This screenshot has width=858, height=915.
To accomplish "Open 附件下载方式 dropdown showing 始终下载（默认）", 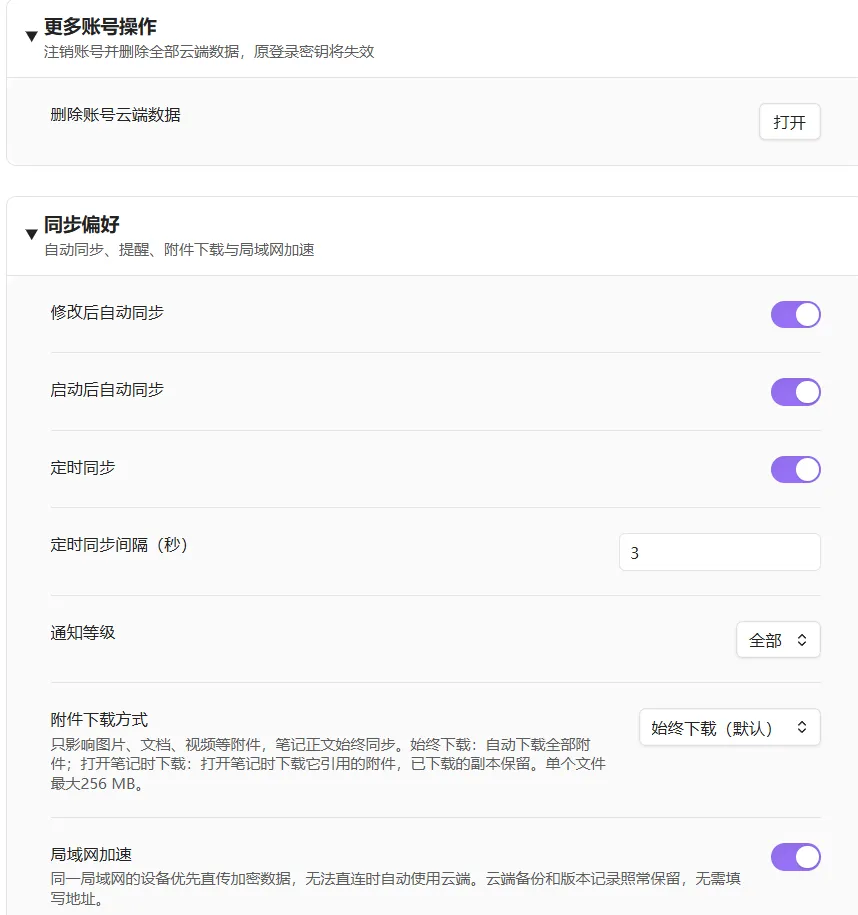I will 730,727.
